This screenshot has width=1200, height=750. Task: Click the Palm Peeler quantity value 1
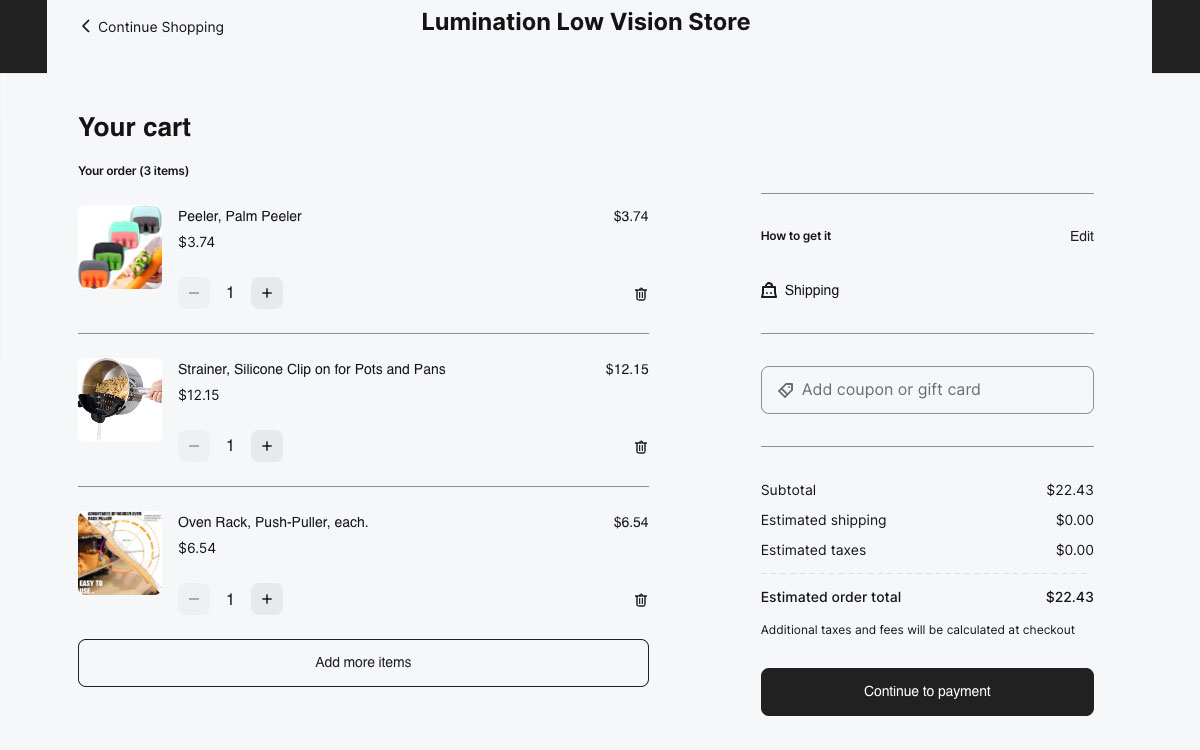[x=230, y=293]
